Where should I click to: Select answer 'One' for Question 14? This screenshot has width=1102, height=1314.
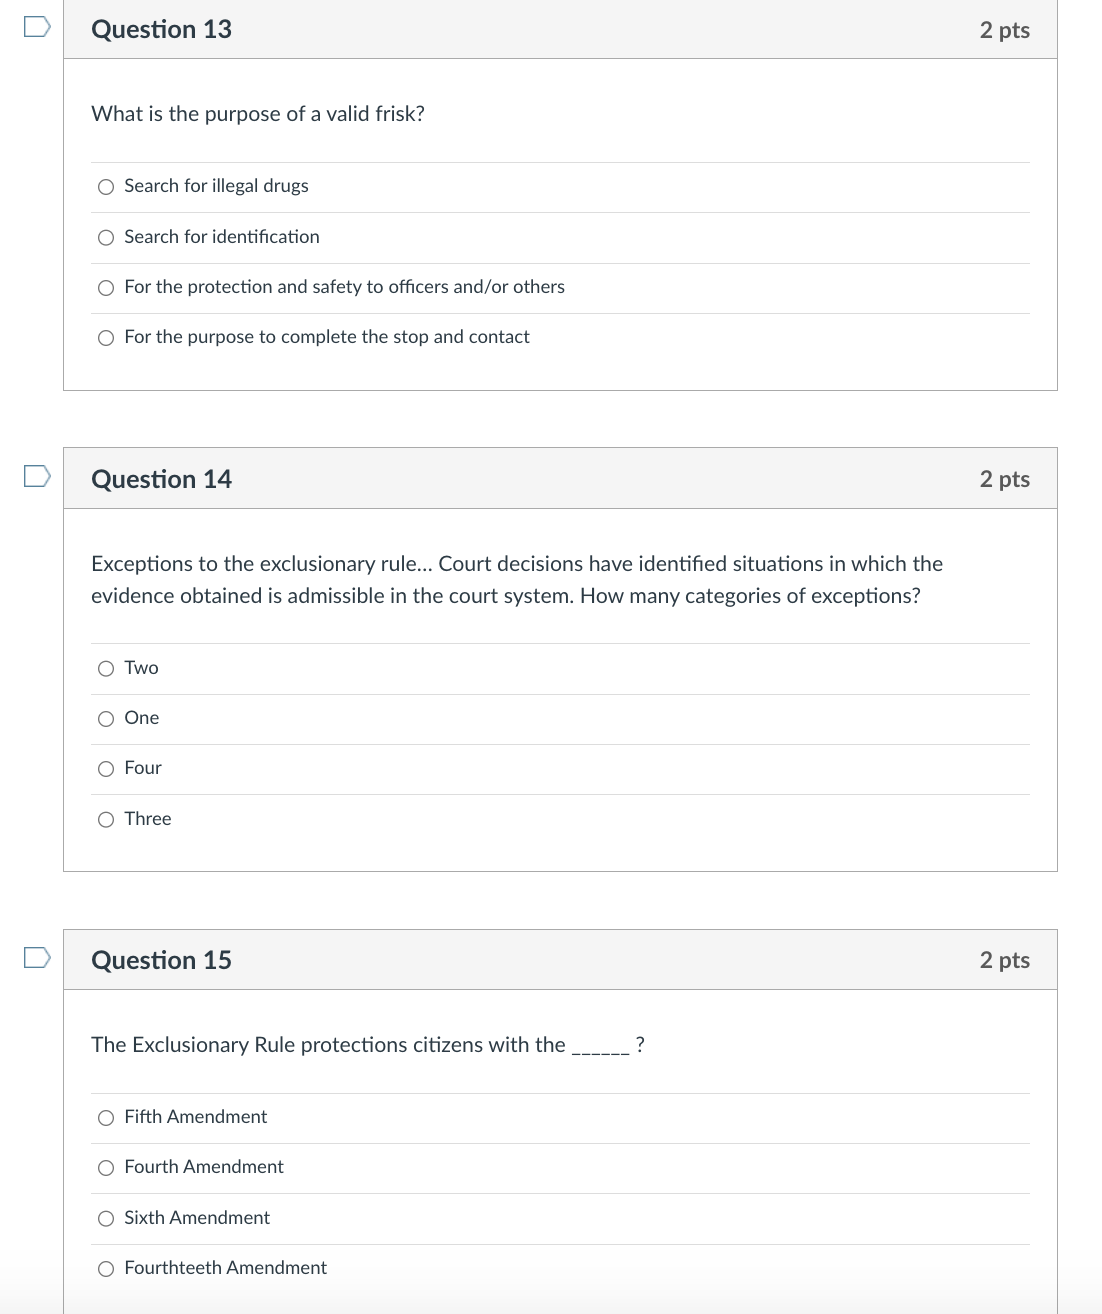(x=105, y=718)
